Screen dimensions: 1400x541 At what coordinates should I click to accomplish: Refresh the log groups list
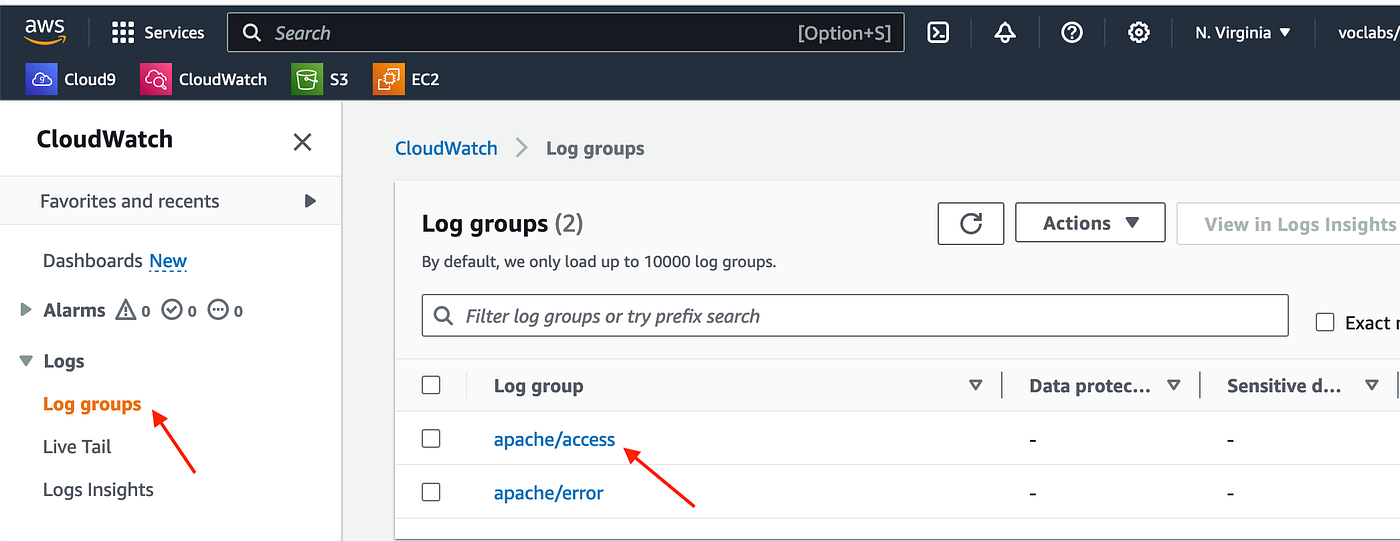pyautogui.click(x=971, y=224)
